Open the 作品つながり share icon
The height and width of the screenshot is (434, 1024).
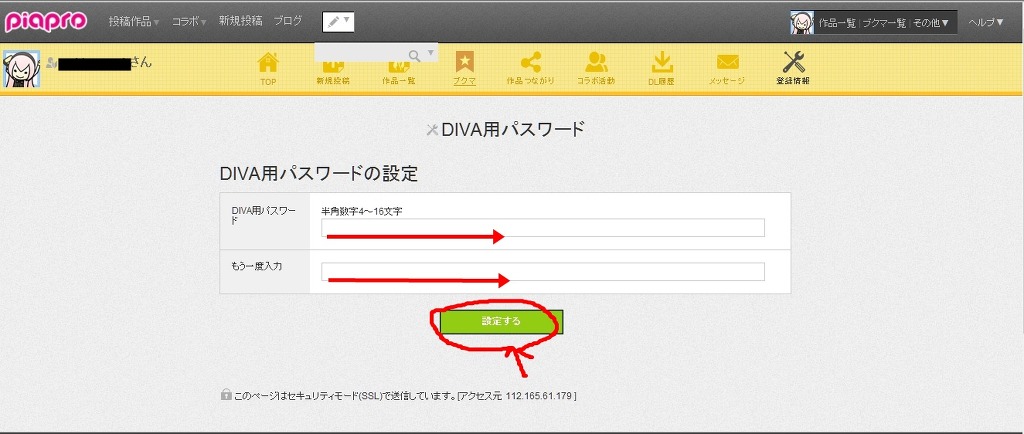coord(530,69)
